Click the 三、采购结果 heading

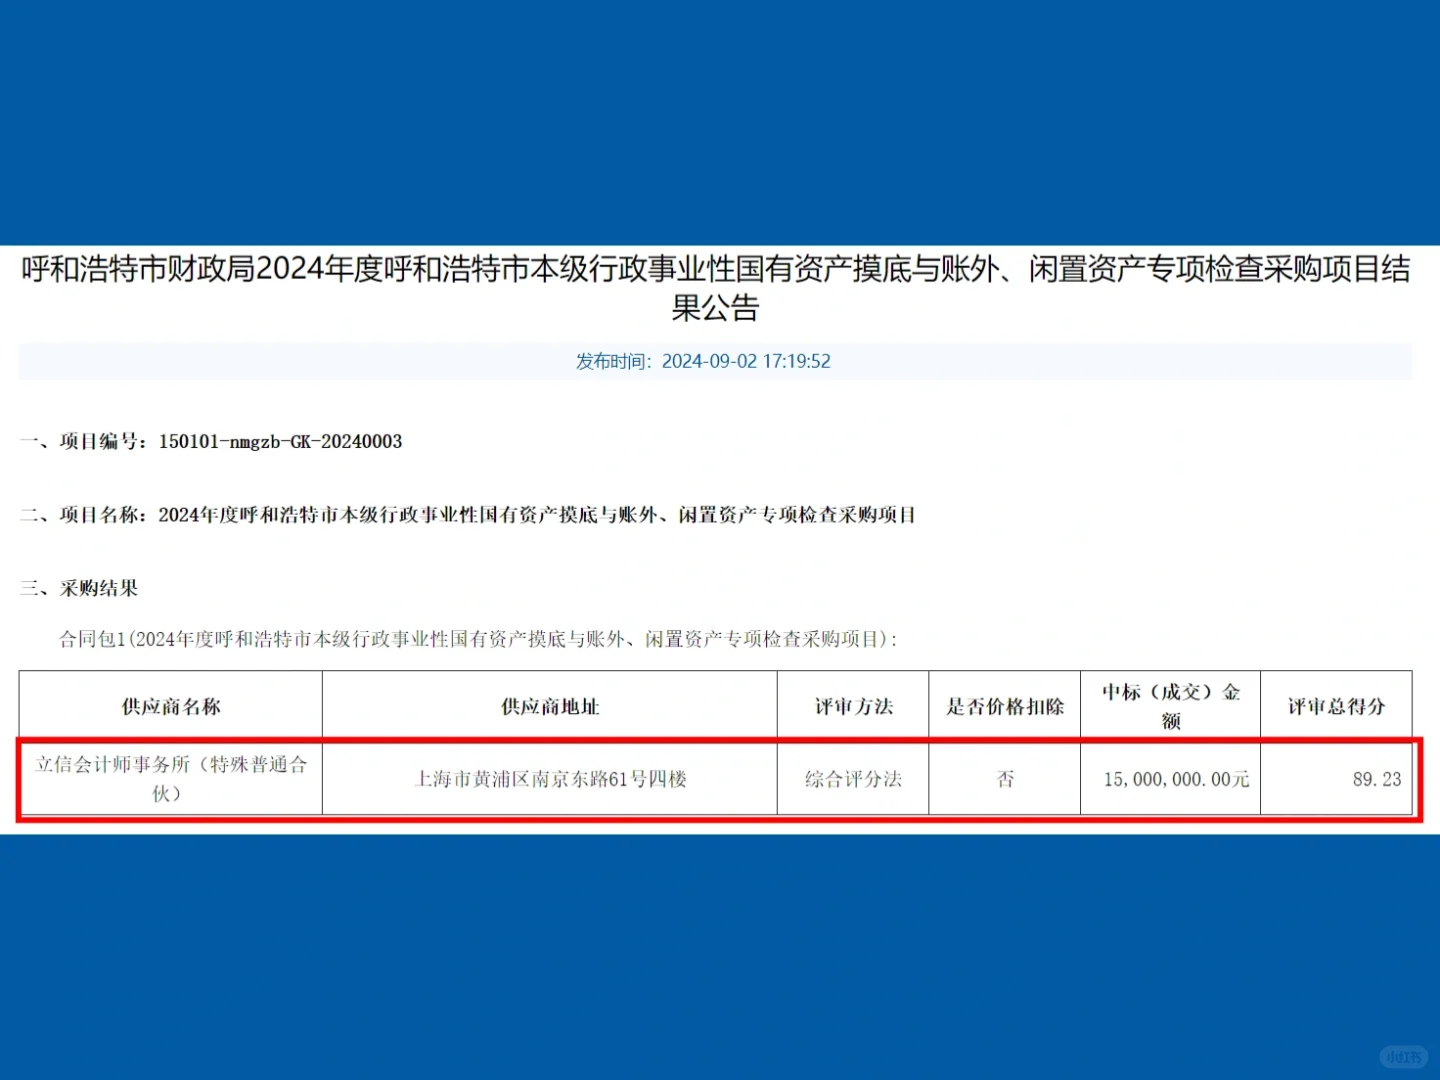coord(79,589)
